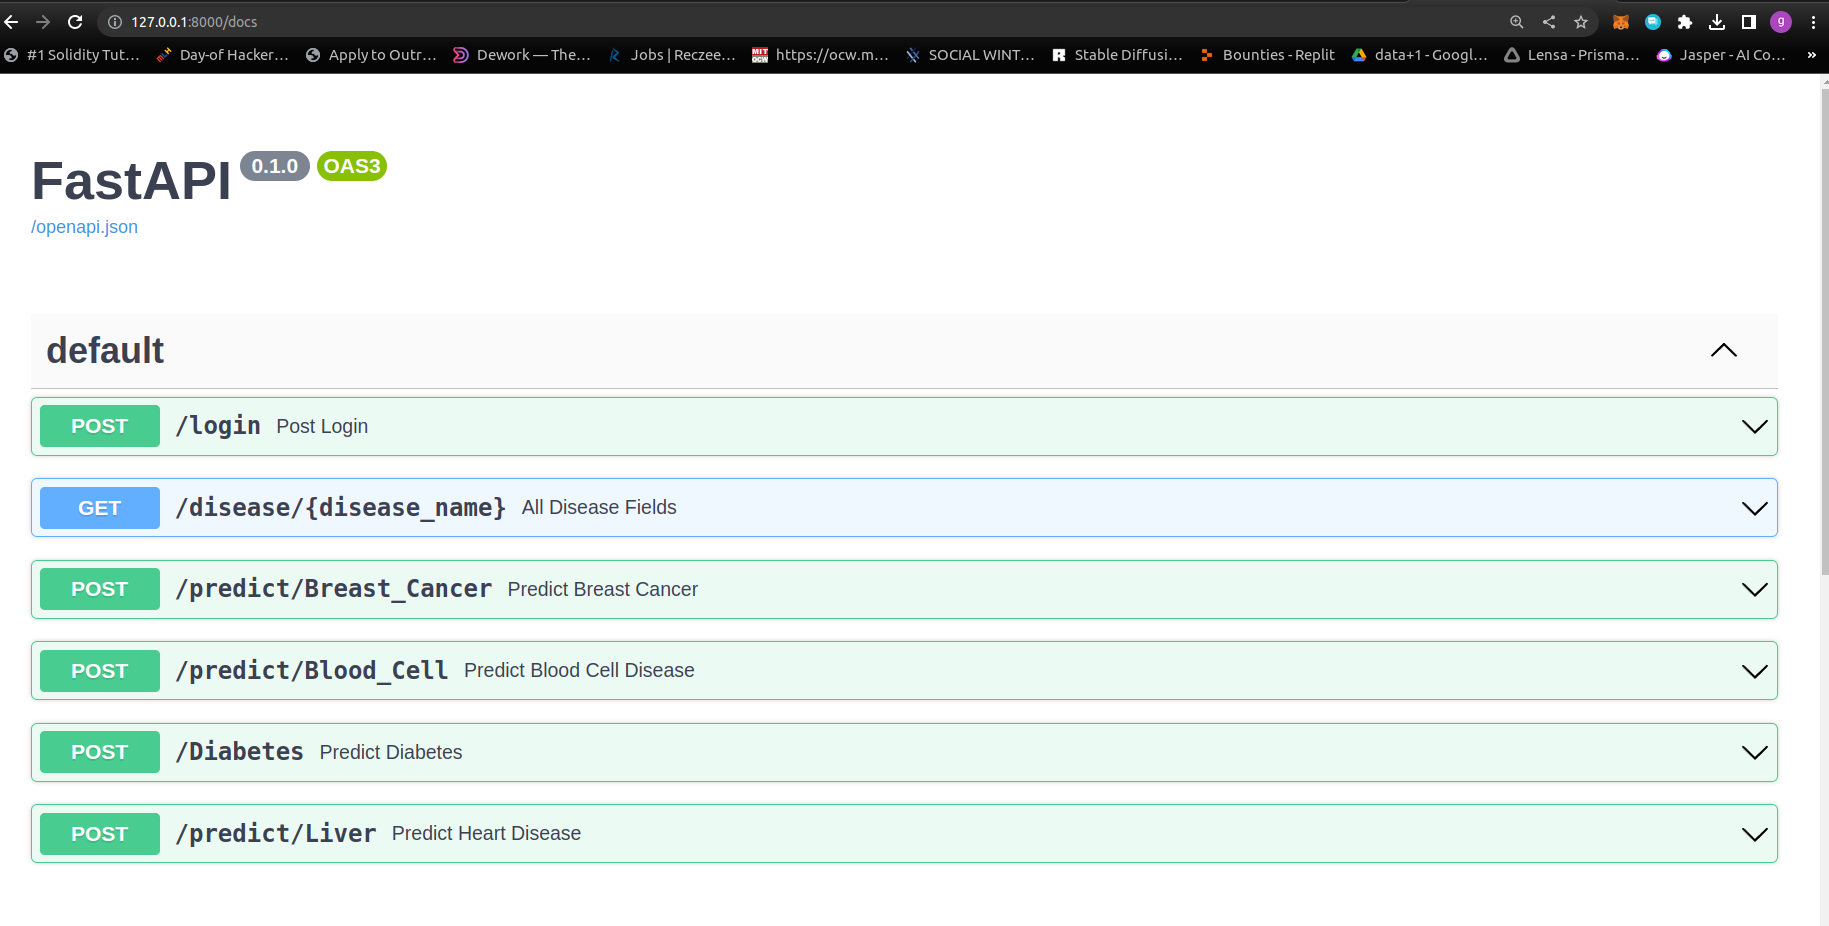1829x926 pixels.
Task: Expand the /predict/Blood_Cell endpoint chevron
Action: (x=1754, y=671)
